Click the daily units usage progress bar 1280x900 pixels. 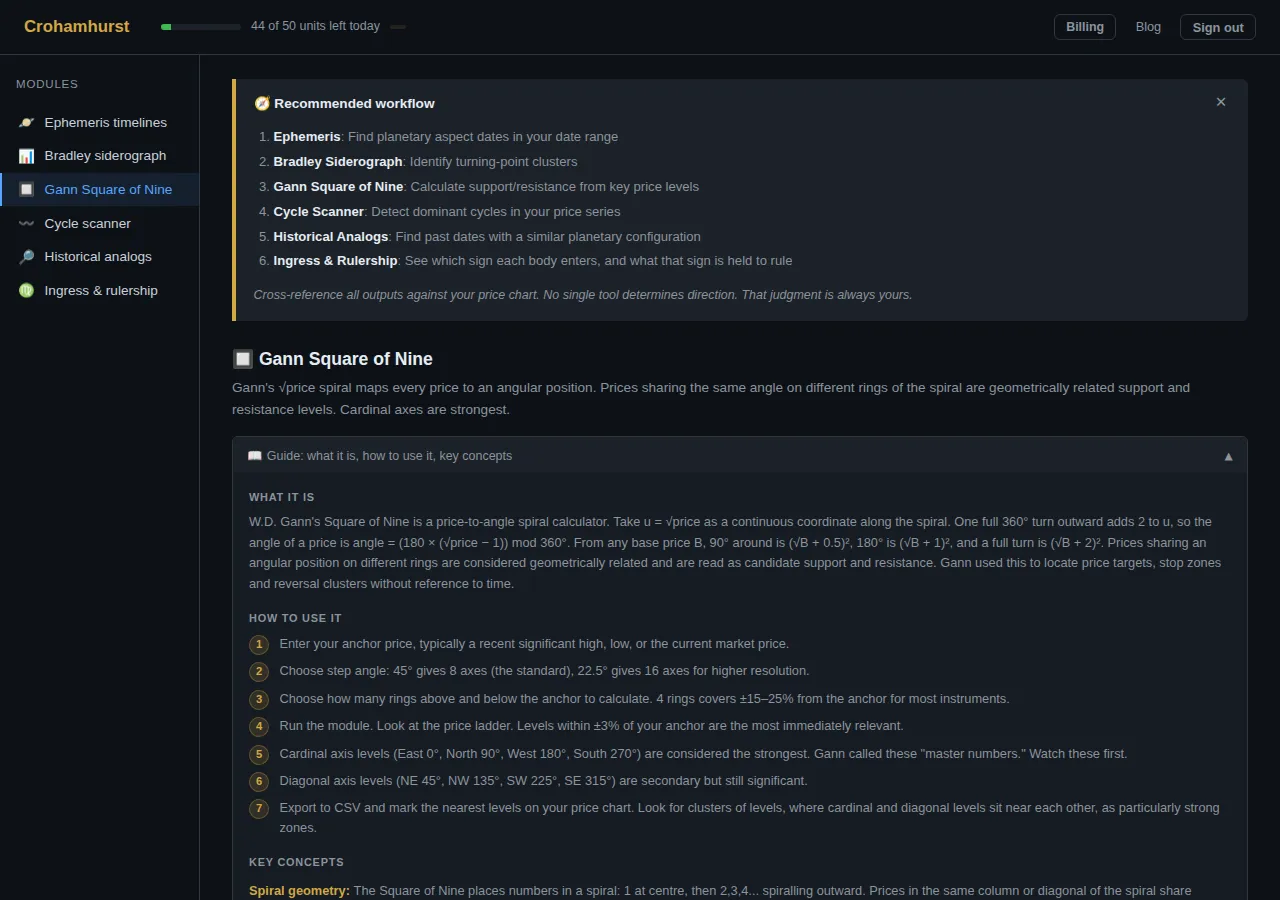pos(201,27)
